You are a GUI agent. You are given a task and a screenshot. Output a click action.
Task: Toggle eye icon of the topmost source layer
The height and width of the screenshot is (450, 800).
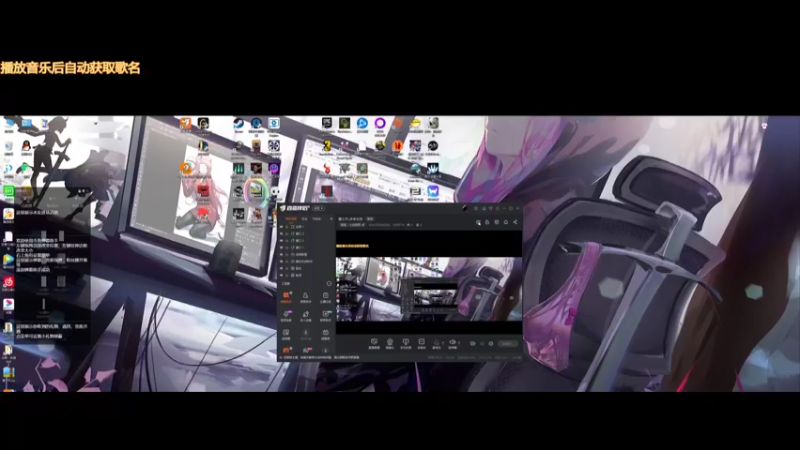281,227
